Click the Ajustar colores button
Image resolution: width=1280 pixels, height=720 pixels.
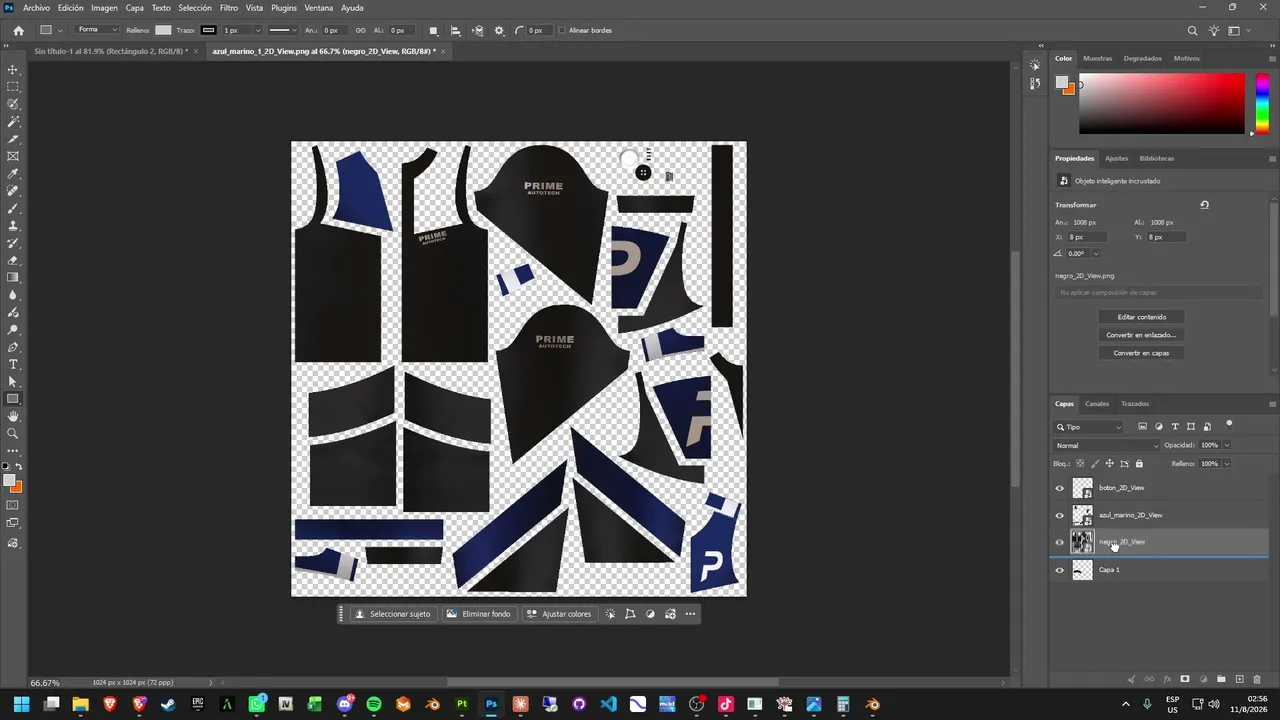click(x=559, y=614)
